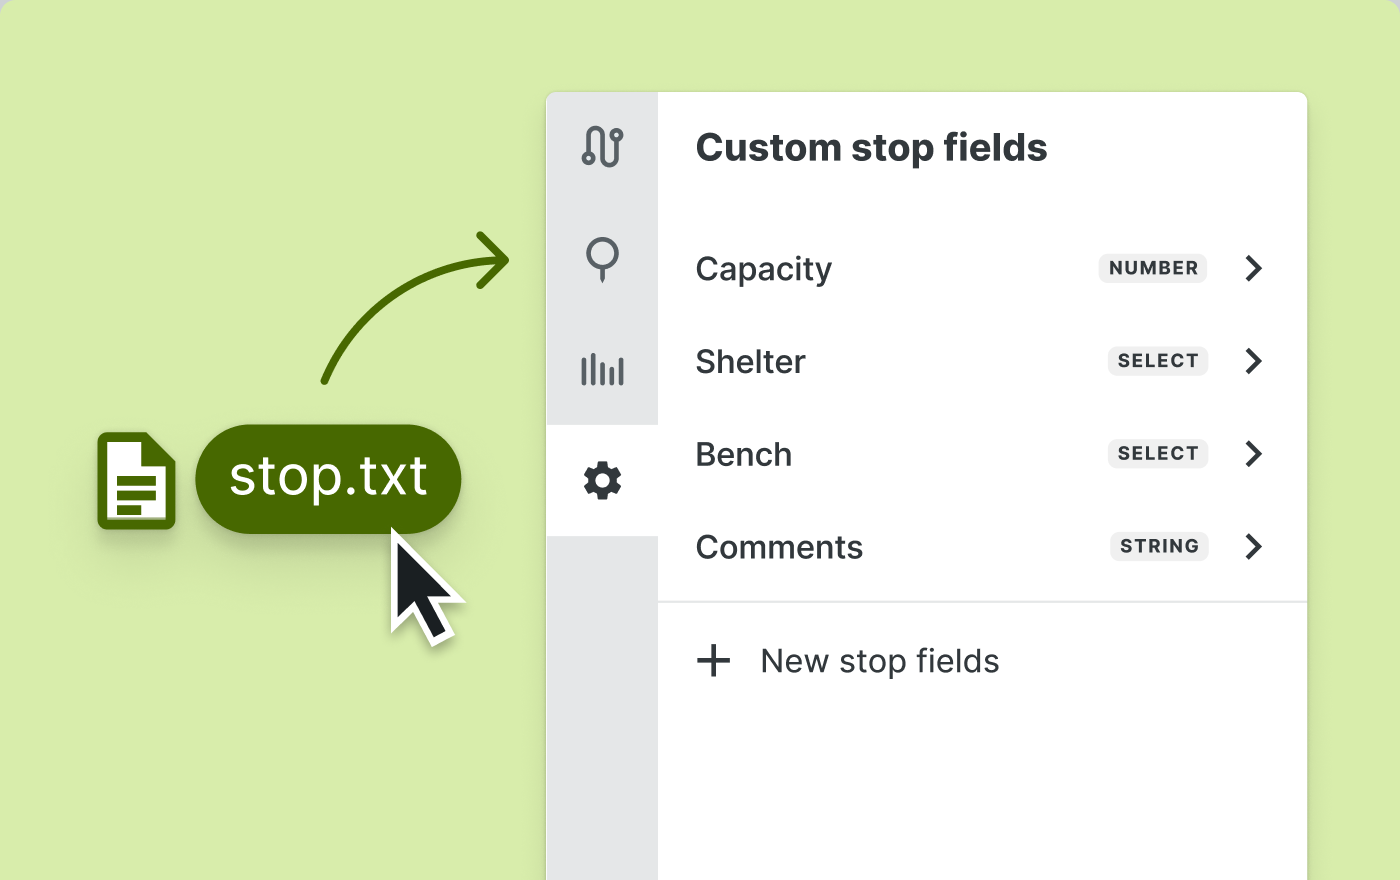Click the NUMBER type badge on Capacity
Image resolution: width=1400 pixels, height=880 pixels.
[x=1152, y=268]
